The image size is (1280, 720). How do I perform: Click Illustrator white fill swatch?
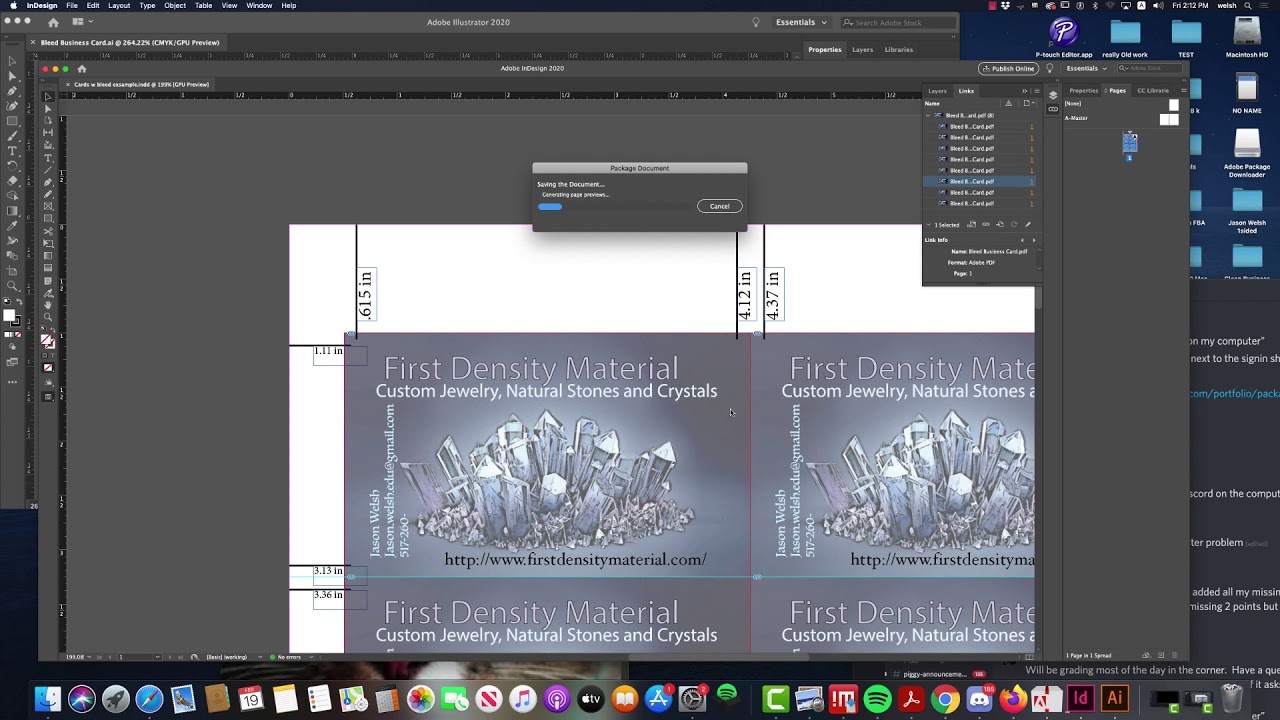coord(8,315)
